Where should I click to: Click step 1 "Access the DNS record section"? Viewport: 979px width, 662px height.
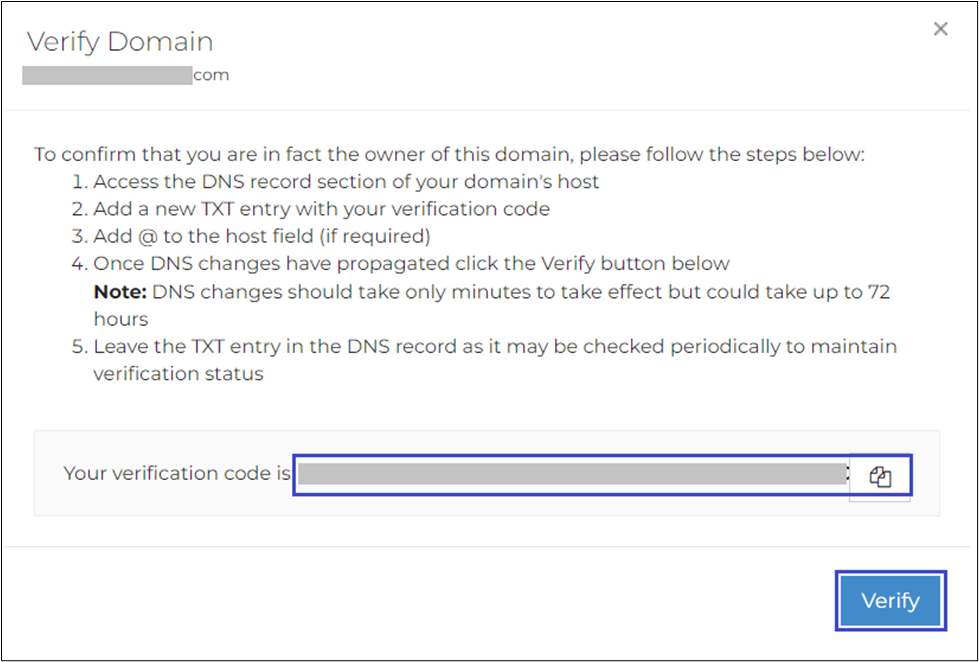tap(345, 182)
